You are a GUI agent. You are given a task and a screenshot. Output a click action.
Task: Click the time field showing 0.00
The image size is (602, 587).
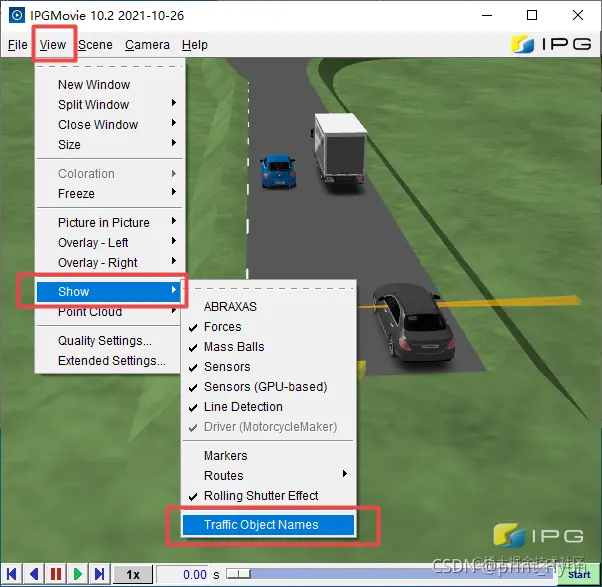click(183, 575)
